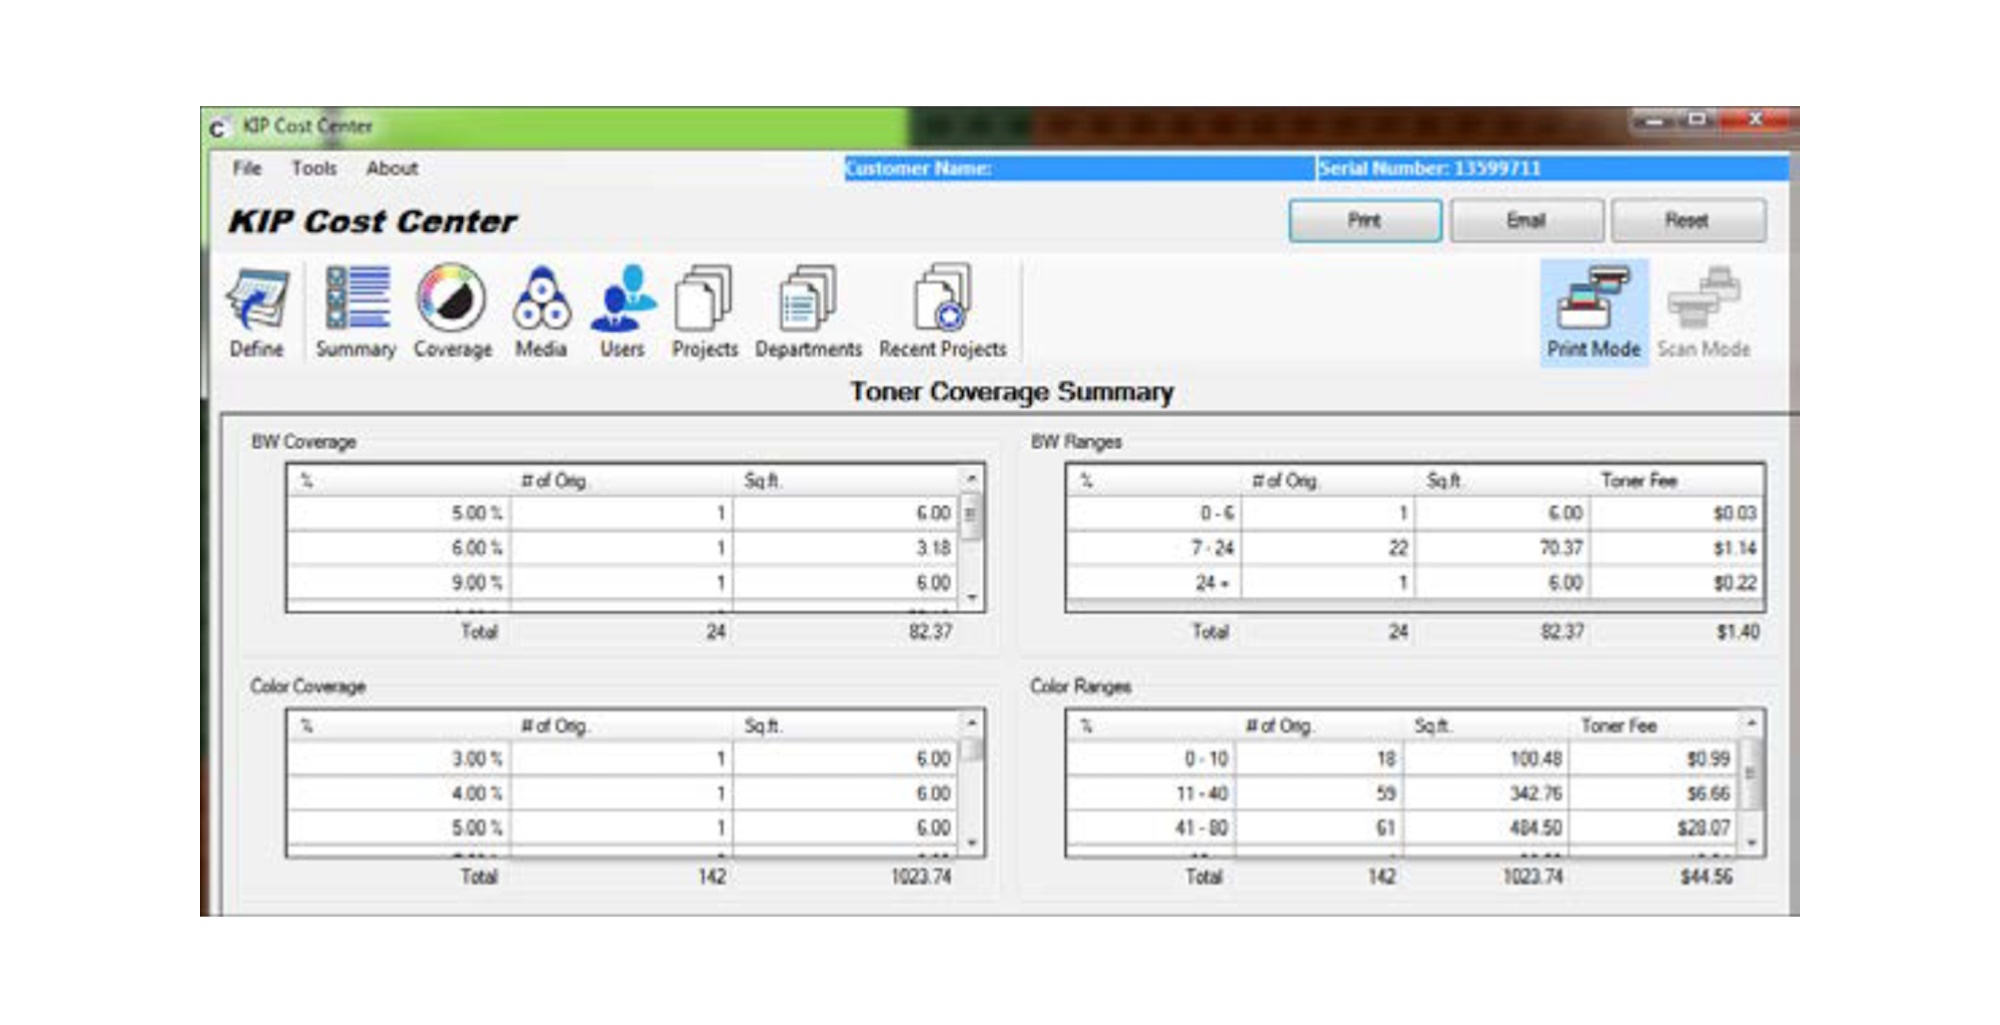2000x1025 pixels.
Task: Open the File menu
Action: pyautogui.click(x=247, y=168)
